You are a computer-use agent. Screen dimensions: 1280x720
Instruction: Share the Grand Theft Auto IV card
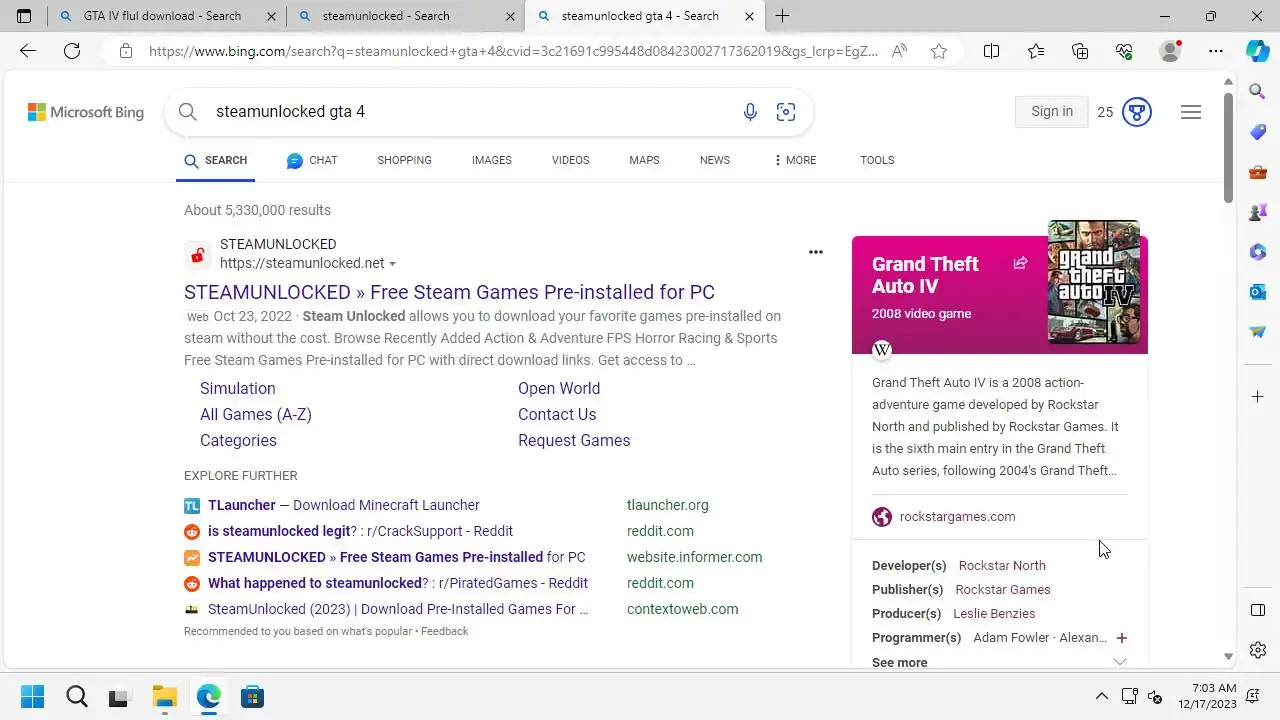pyautogui.click(x=1020, y=263)
